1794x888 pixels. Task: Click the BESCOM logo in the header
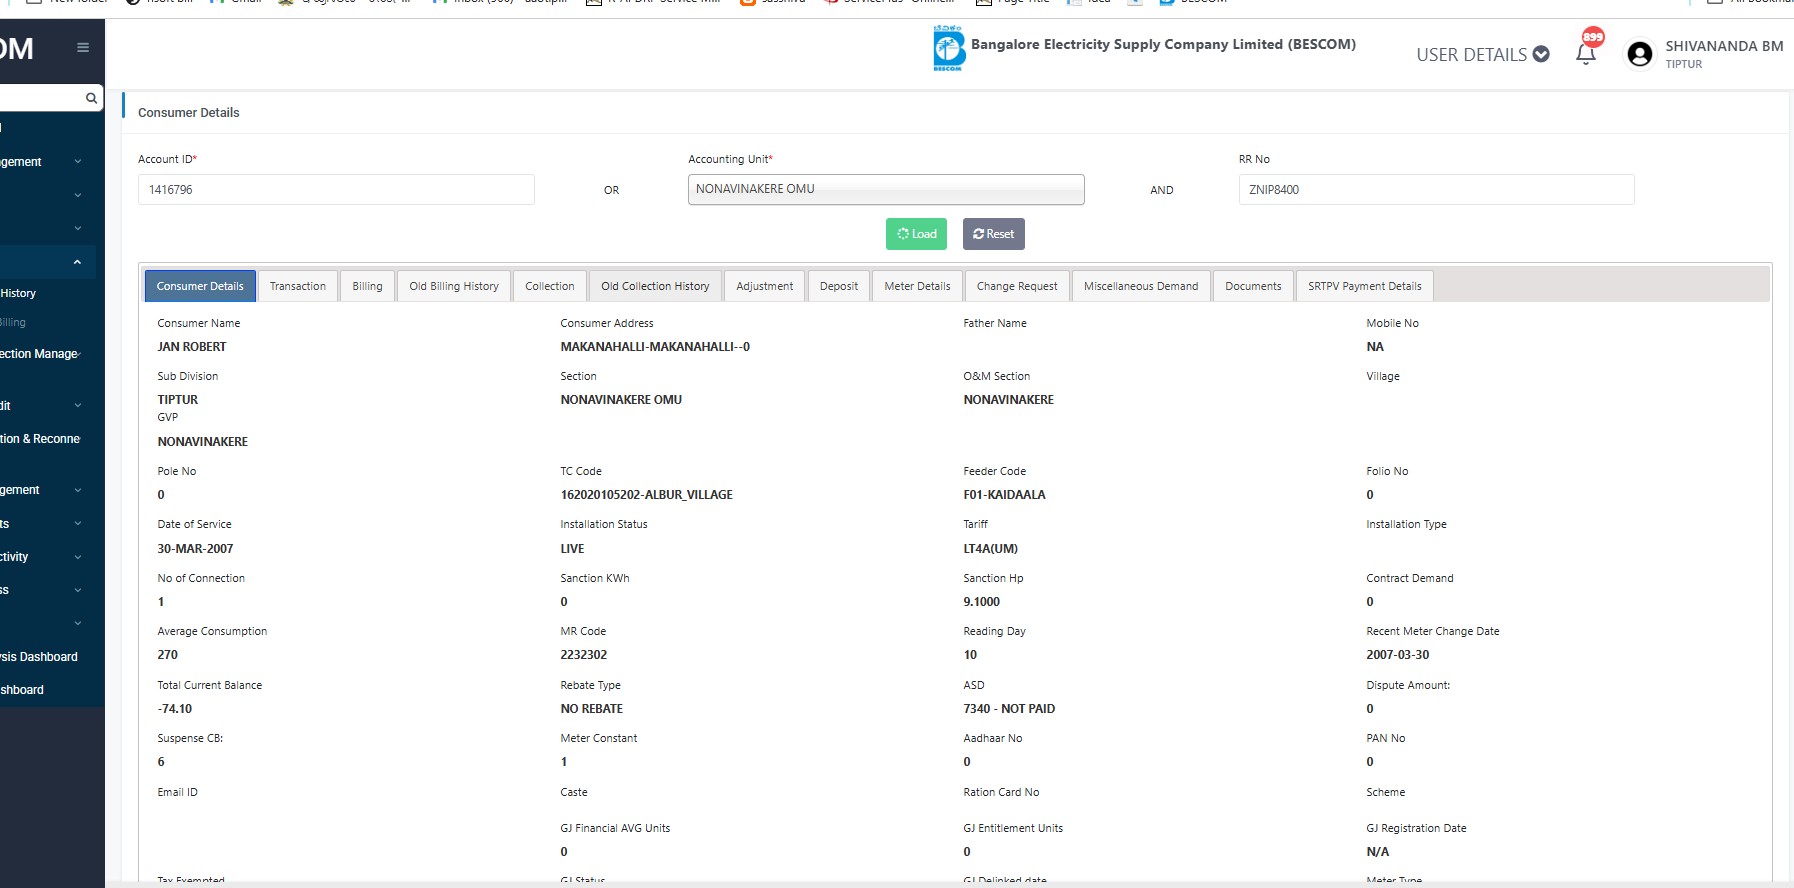coord(948,49)
